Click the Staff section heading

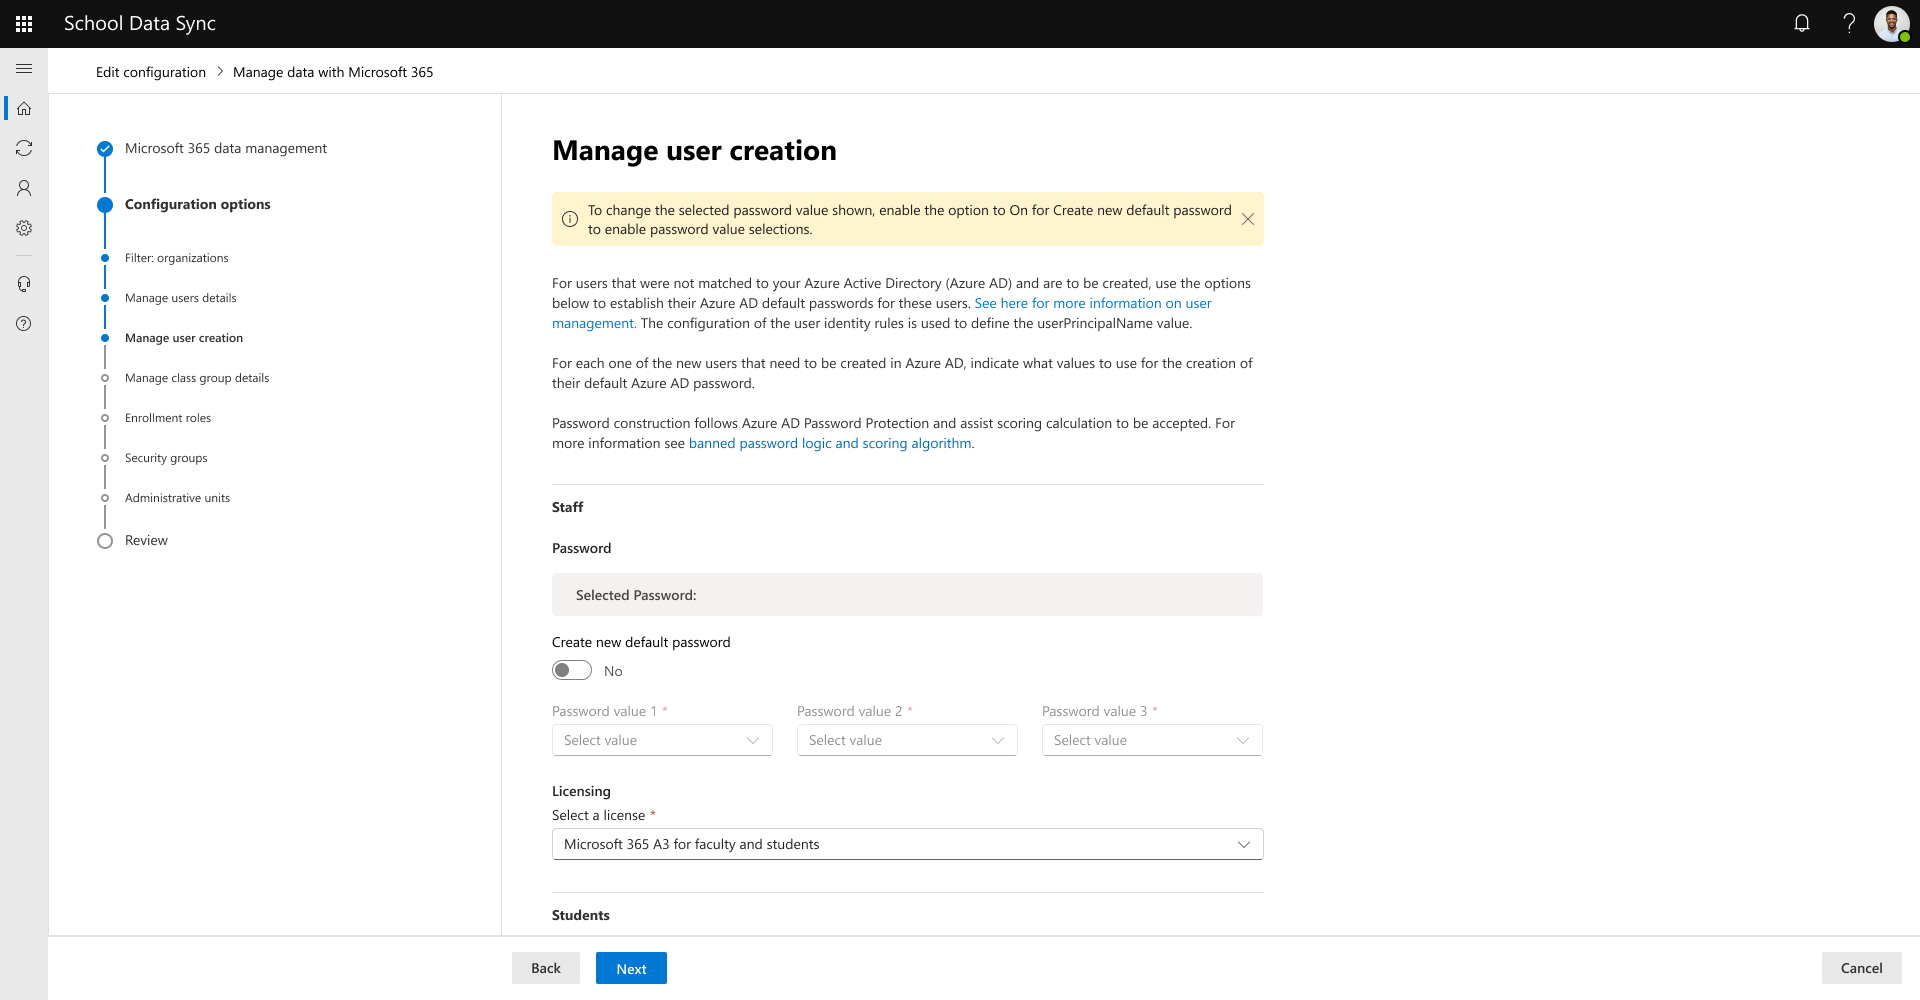click(x=568, y=507)
